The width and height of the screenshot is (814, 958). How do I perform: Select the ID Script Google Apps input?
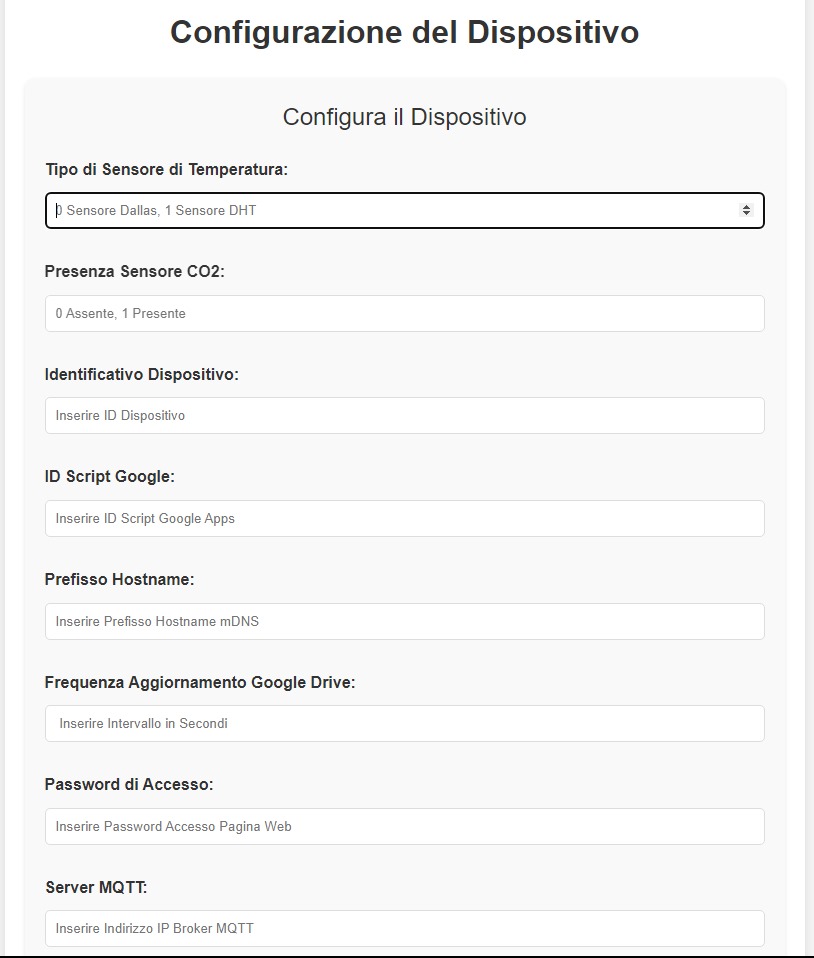click(404, 518)
